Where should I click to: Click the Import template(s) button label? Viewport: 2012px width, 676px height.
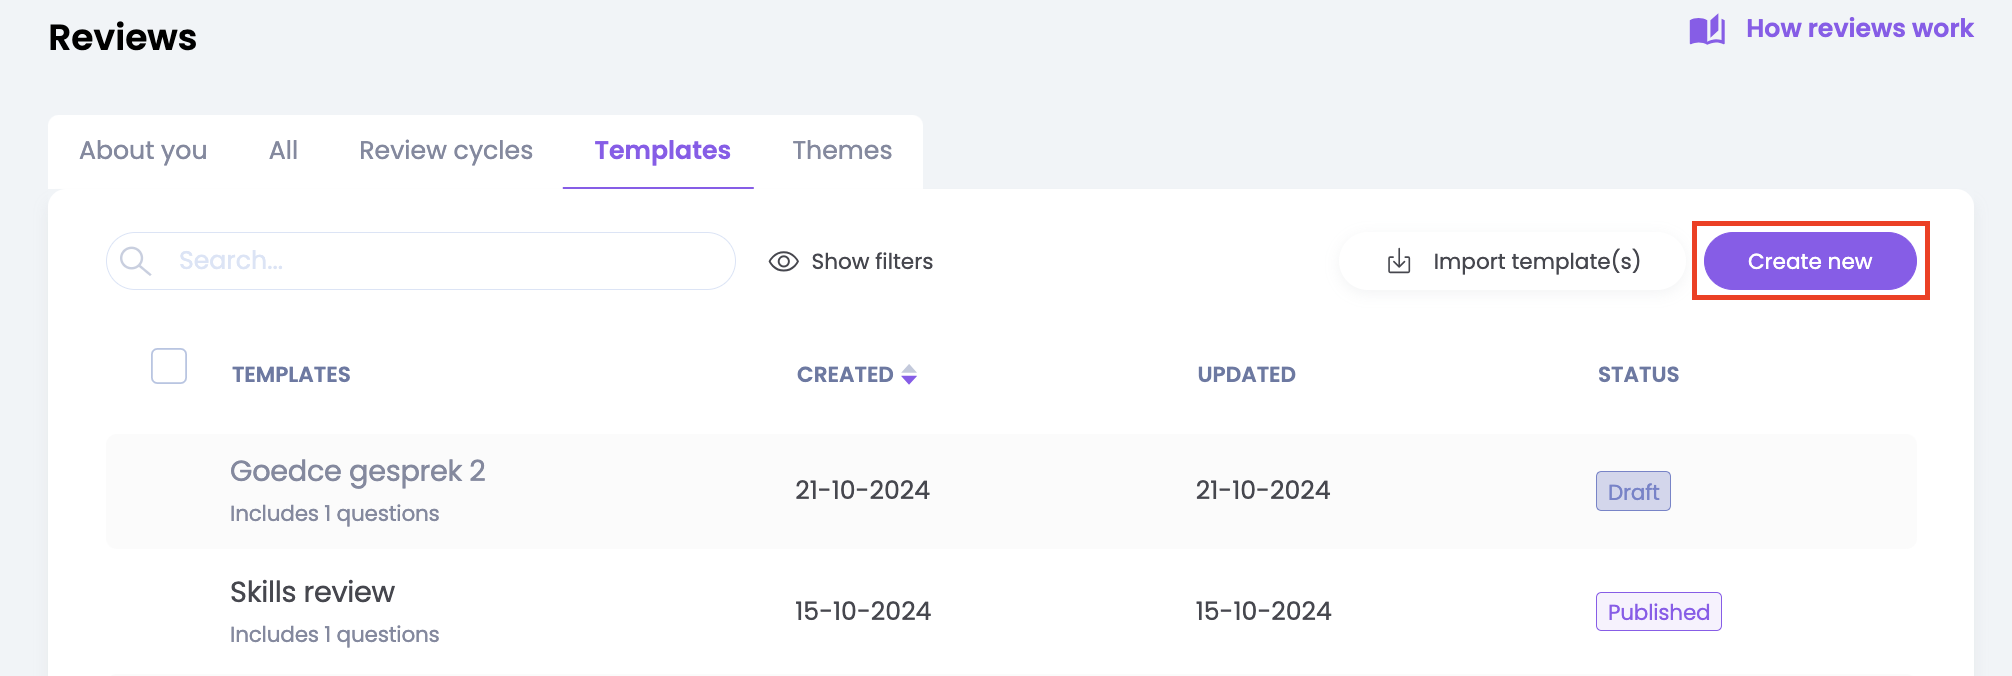(x=1536, y=262)
